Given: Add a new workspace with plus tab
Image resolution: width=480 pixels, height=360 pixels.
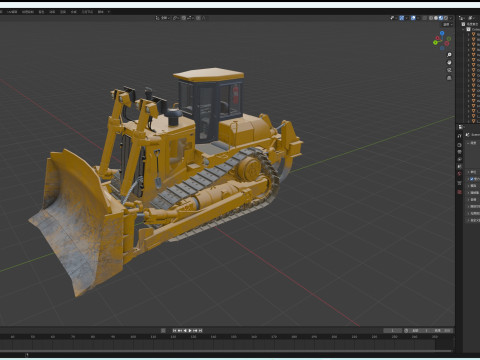Looking at the screenshot, I should tap(109, 12).
